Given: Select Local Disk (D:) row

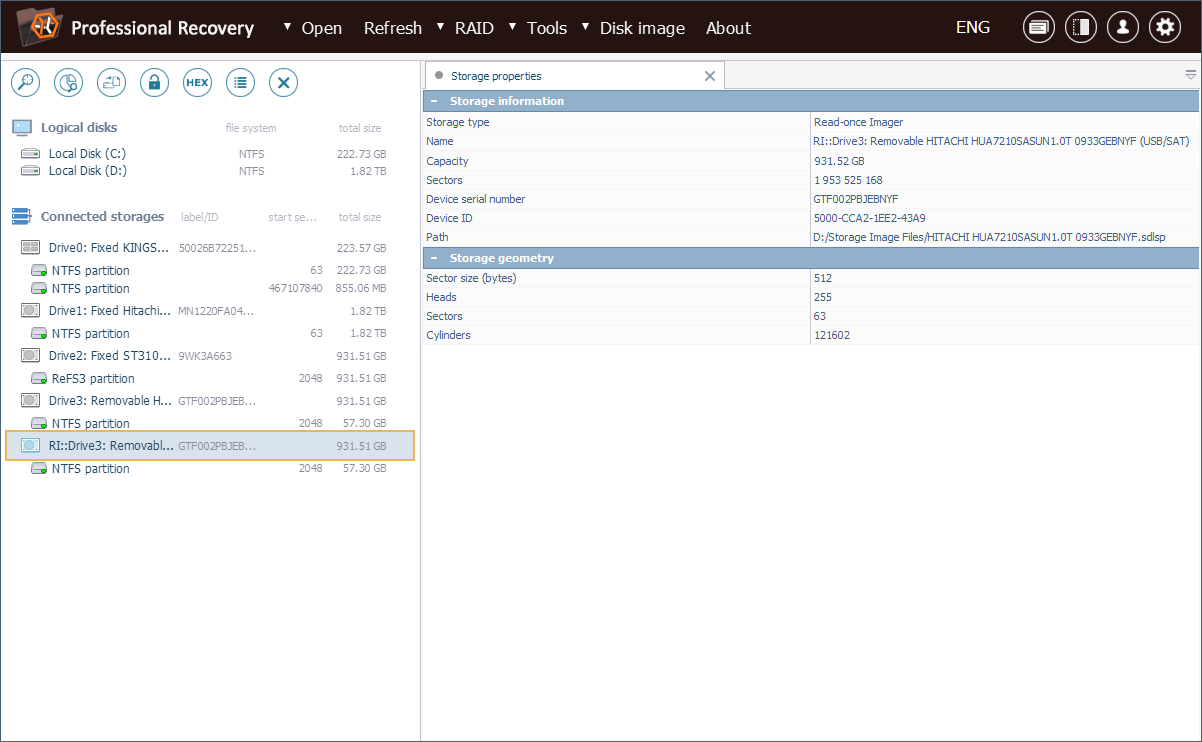Looking at the screenshot, I should point(210,171).
